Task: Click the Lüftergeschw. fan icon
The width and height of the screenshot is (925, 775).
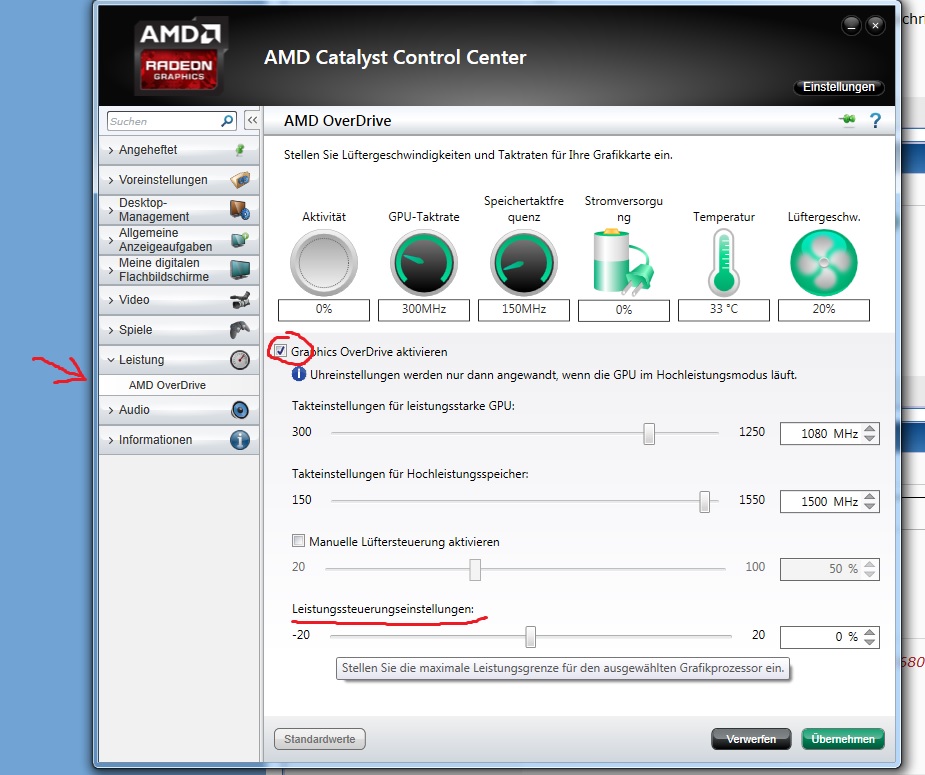Action: click(824, 263)
